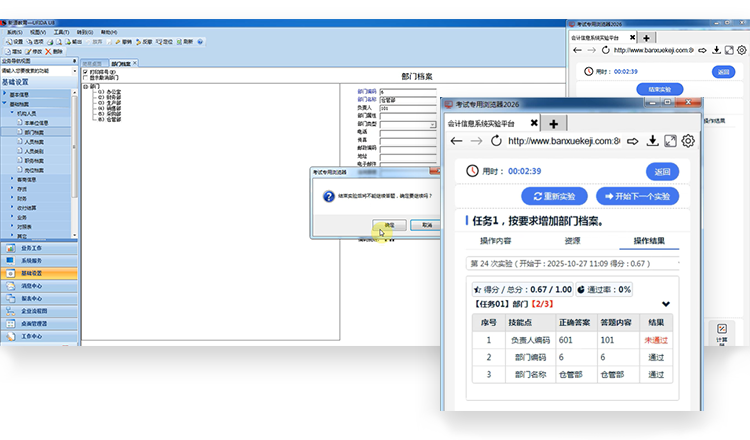Viewport: 750px width, 440px height.
Task: Open a new tab with plus button
Action: pyautogui.click(x=553, y=122)
